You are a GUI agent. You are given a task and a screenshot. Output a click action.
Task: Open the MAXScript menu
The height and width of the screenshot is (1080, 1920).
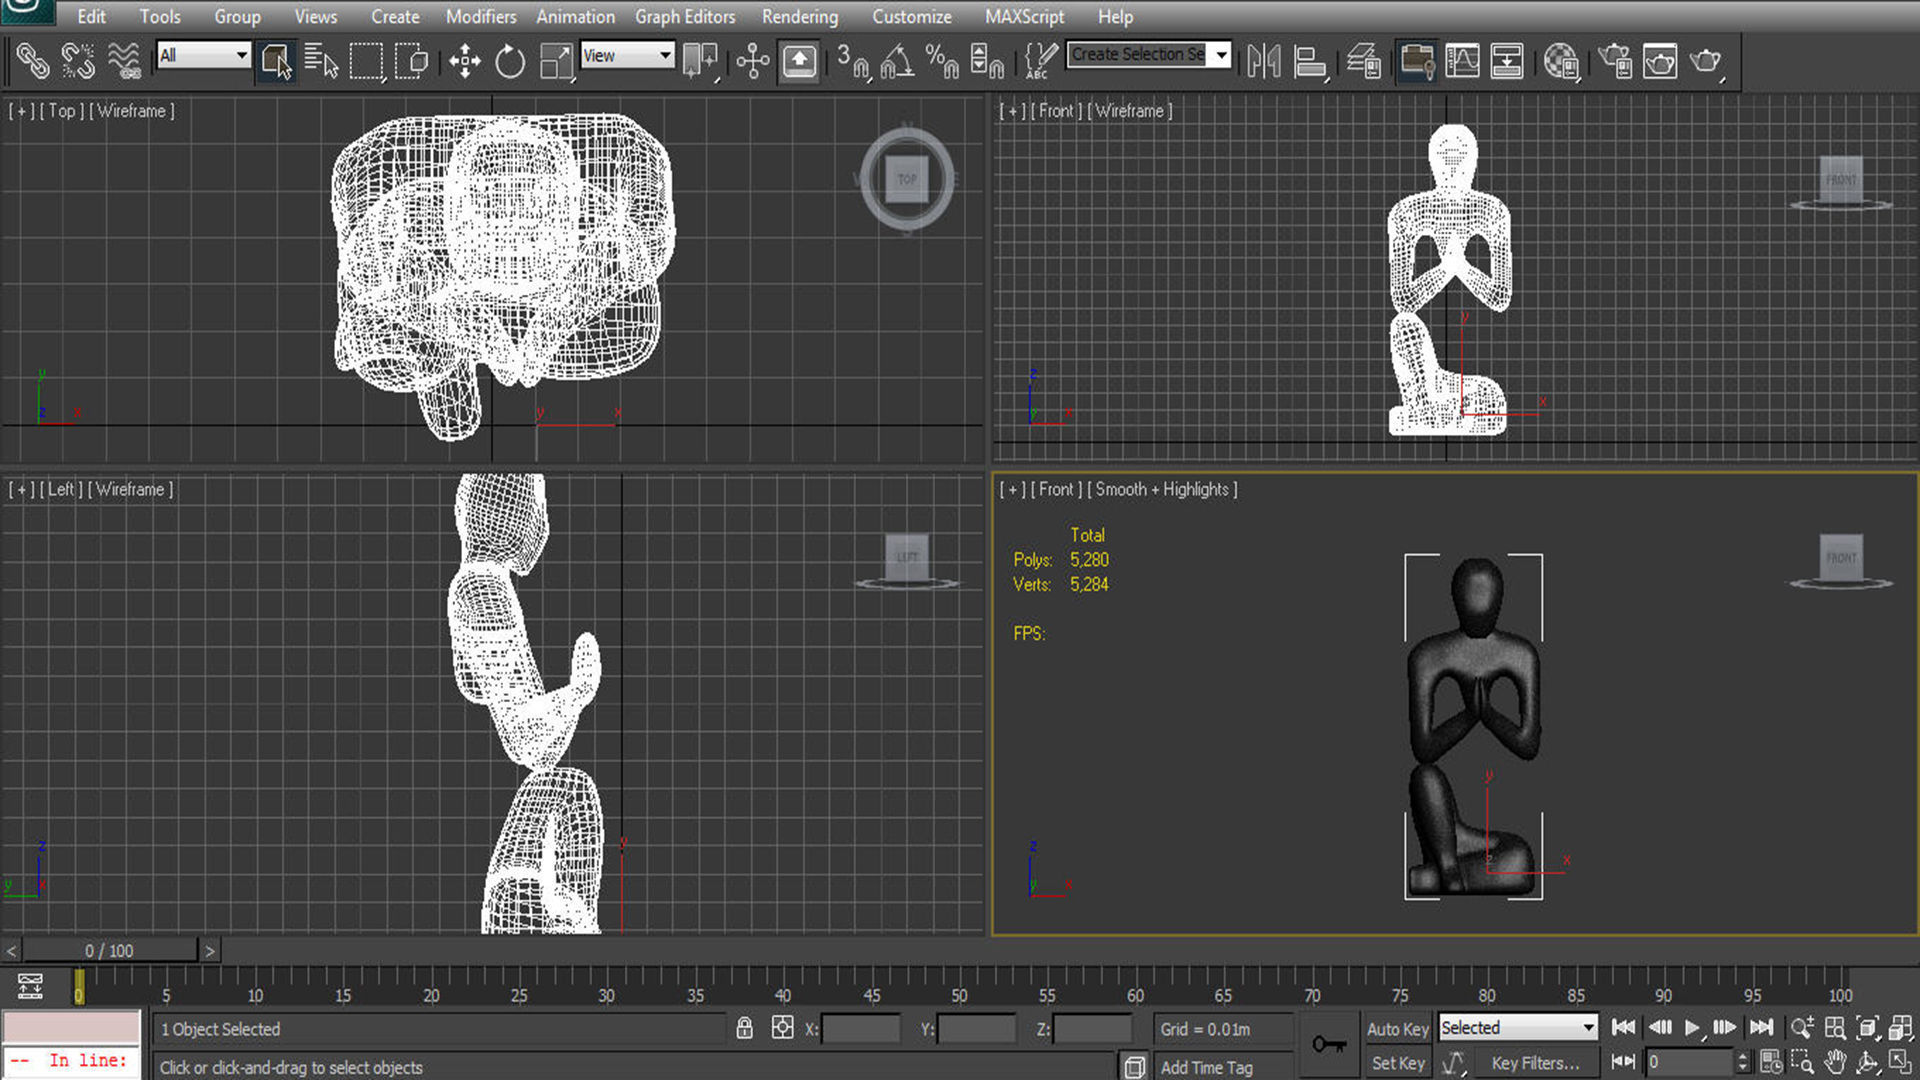pyautogui.click(x=1024, y=17)
